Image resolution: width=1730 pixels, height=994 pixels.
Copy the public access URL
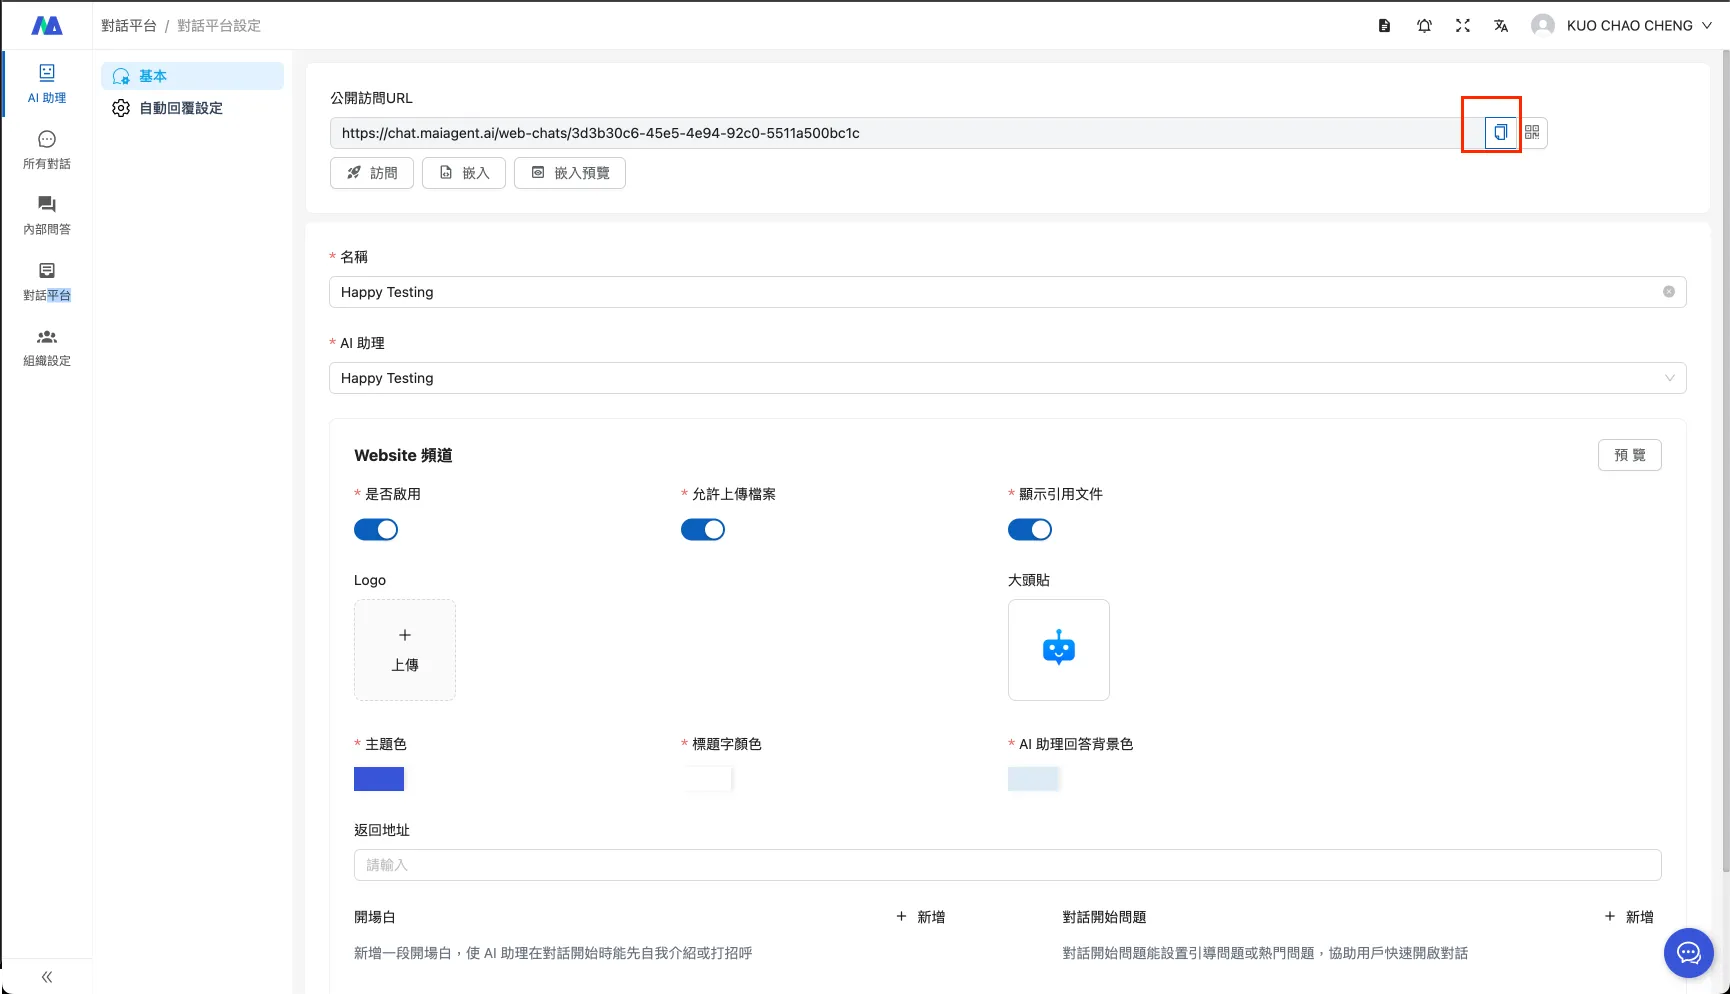[1500, 132]
